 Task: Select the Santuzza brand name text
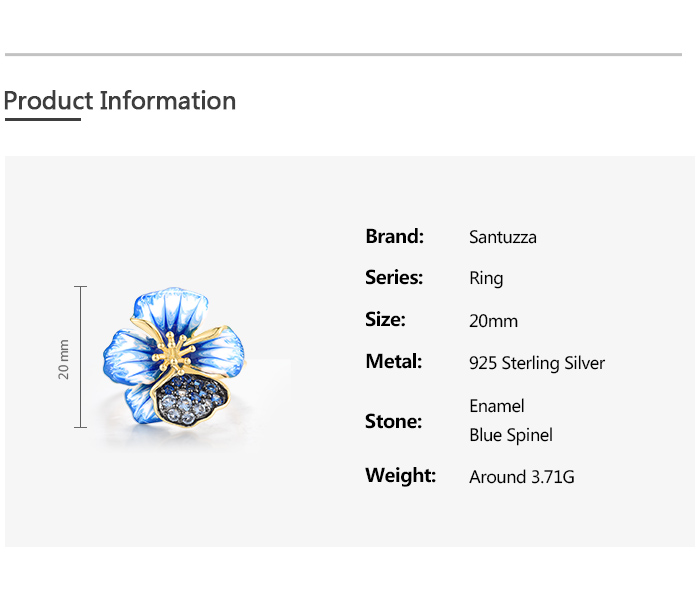point(502,237)
